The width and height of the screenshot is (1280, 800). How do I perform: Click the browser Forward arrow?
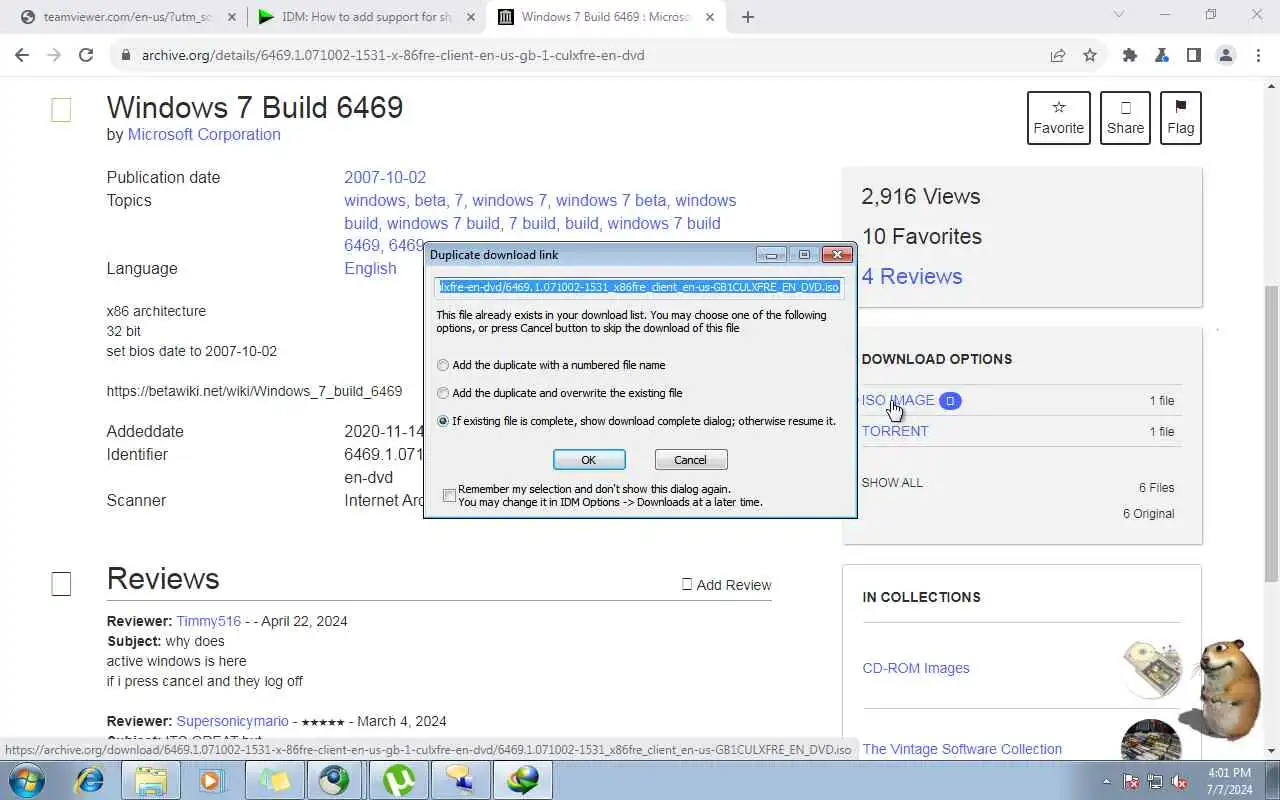(54, 55)
